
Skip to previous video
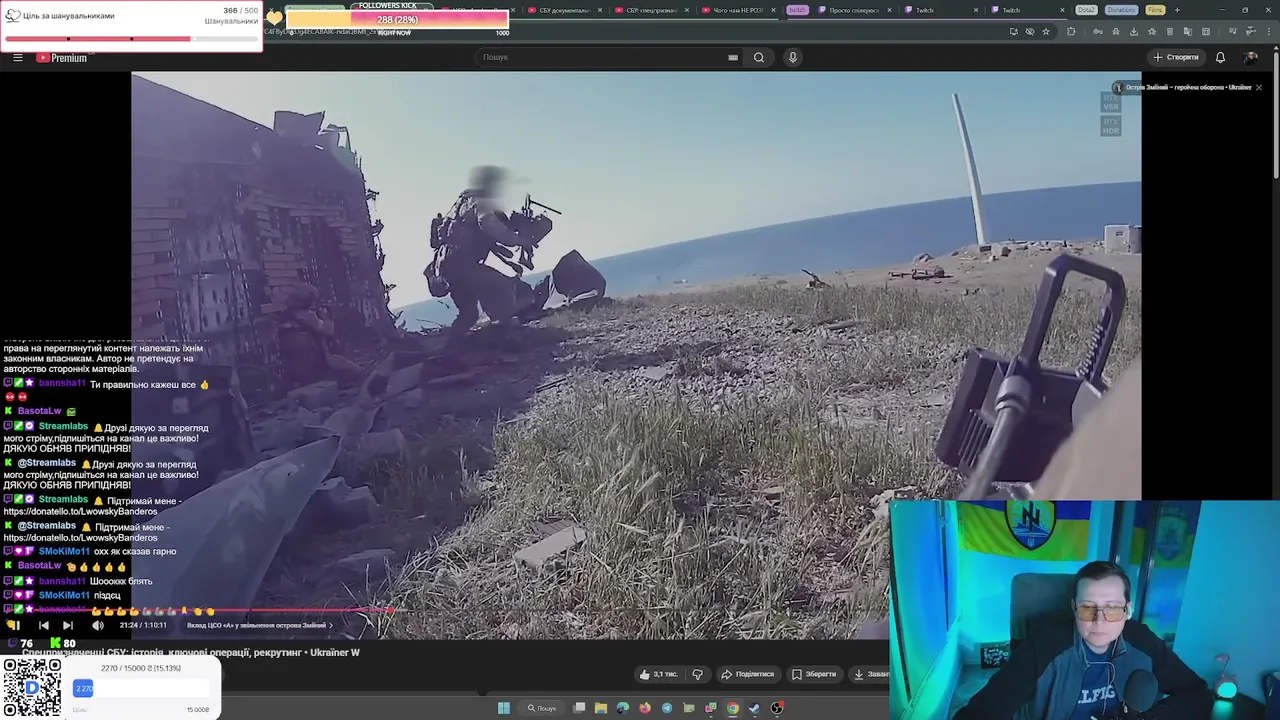pos(43,625)
